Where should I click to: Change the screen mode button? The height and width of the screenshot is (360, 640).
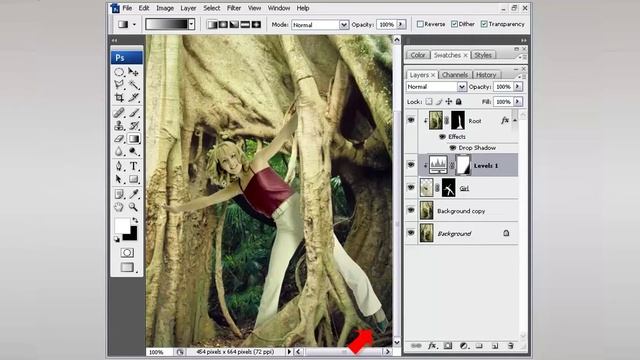click(127, 267)
